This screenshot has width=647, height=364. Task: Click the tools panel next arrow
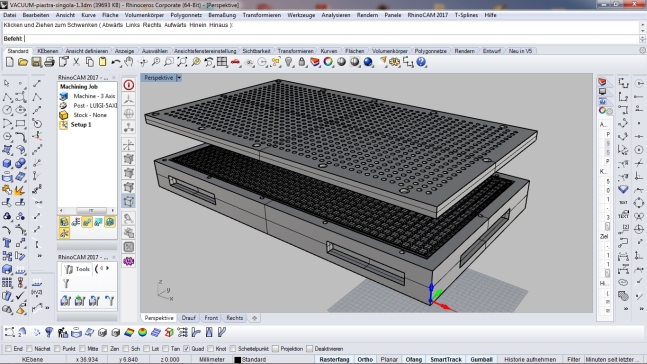(108, 268)
